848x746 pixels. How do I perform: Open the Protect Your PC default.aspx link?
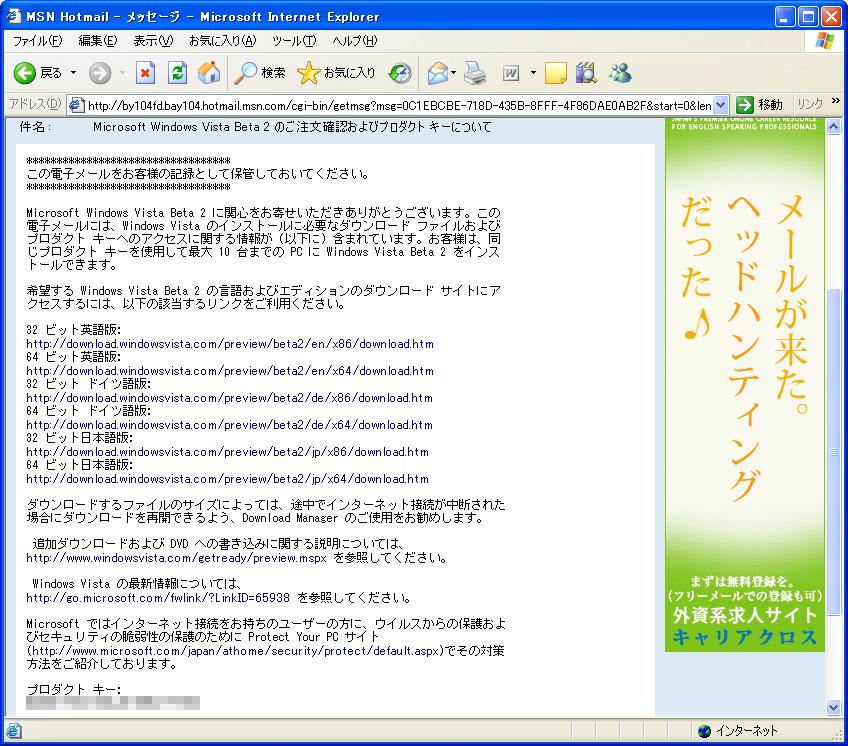pos(235,651)
